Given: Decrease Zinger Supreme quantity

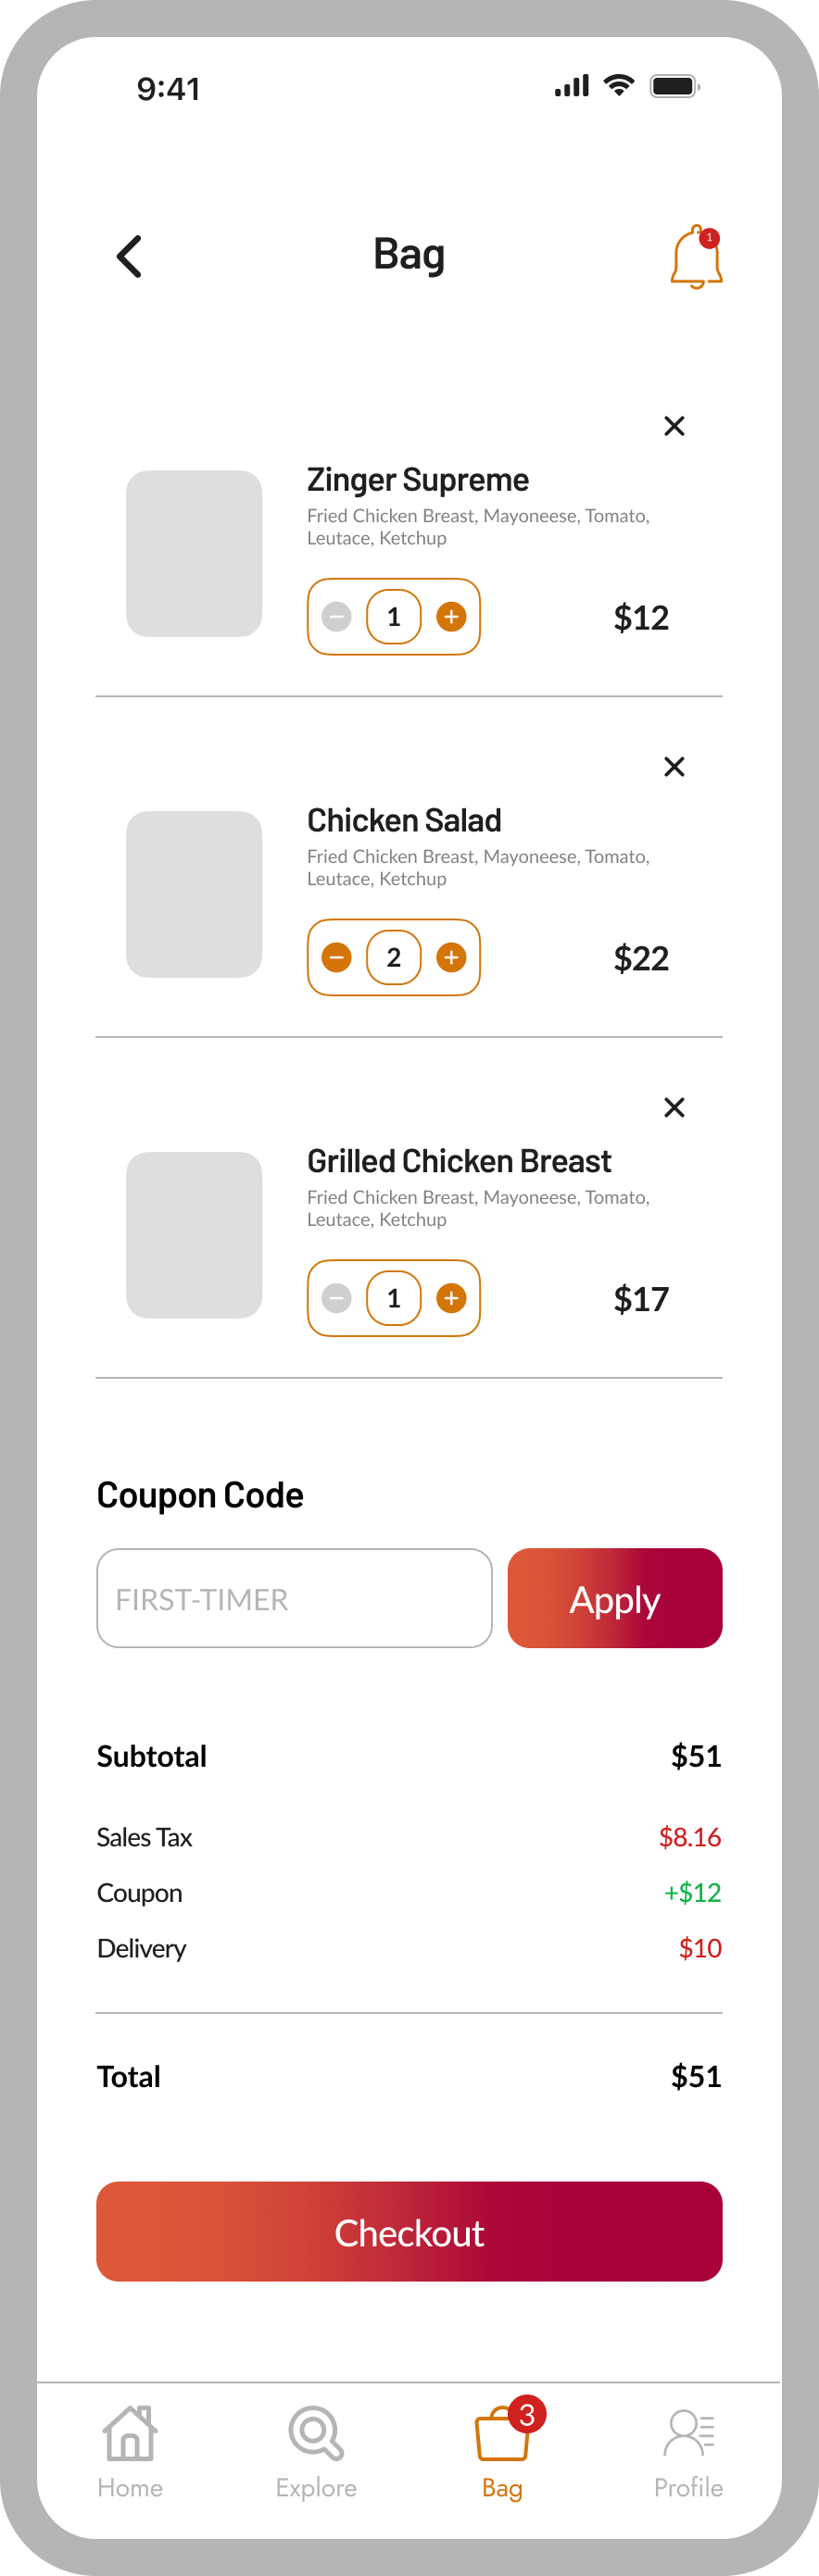Looking at the screenshot, I should pos(337,617).
